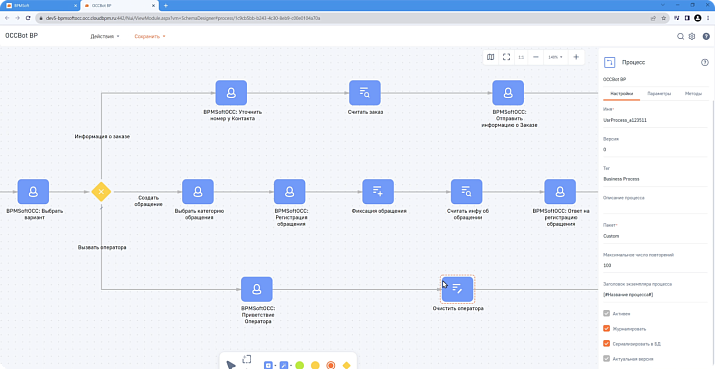The image size is (715, 369).
Task: Click the fit-to-screen fullscreen icon
Action: coord(506,57)
